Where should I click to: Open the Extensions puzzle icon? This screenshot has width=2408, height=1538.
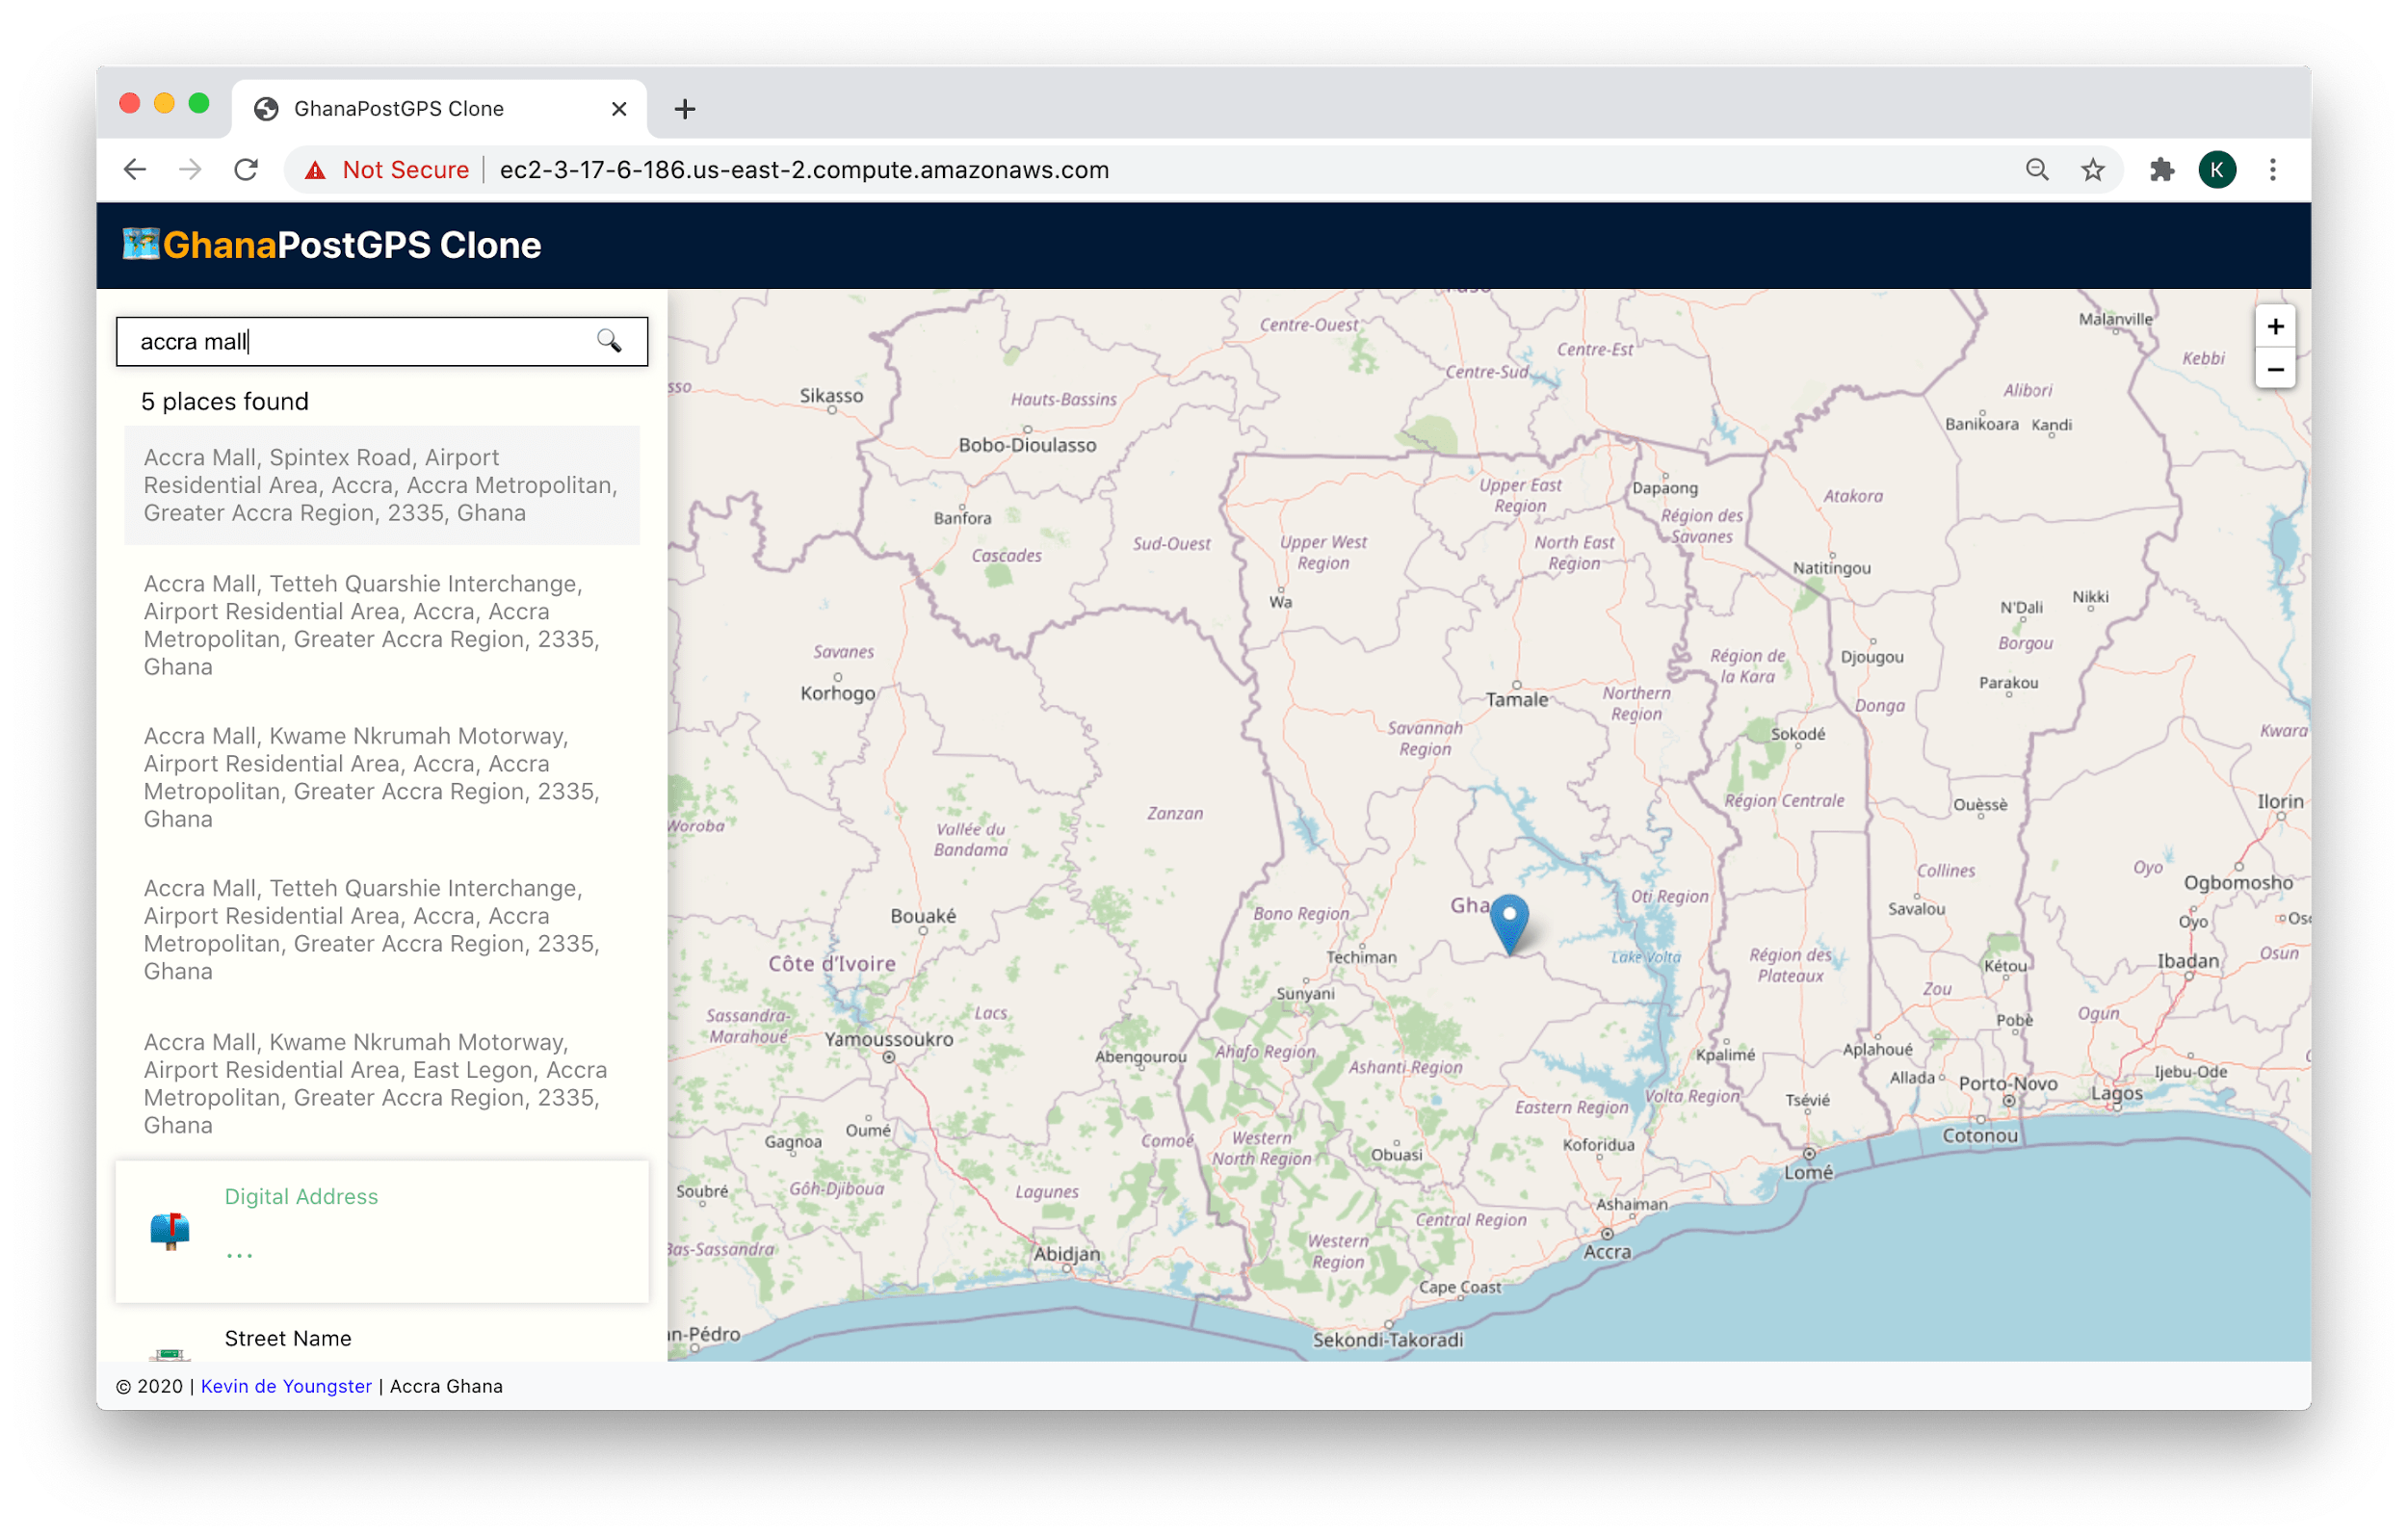[2161, 169]
